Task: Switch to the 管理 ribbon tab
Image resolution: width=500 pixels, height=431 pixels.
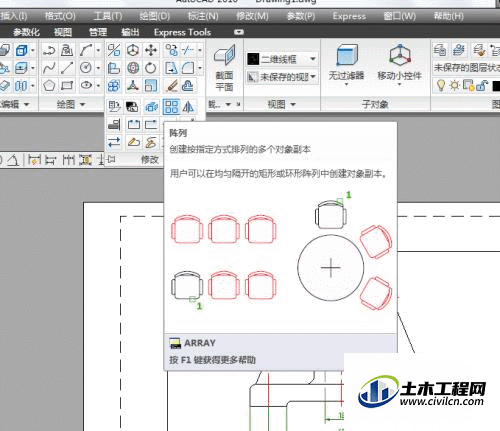Action: tap(98, 32)
